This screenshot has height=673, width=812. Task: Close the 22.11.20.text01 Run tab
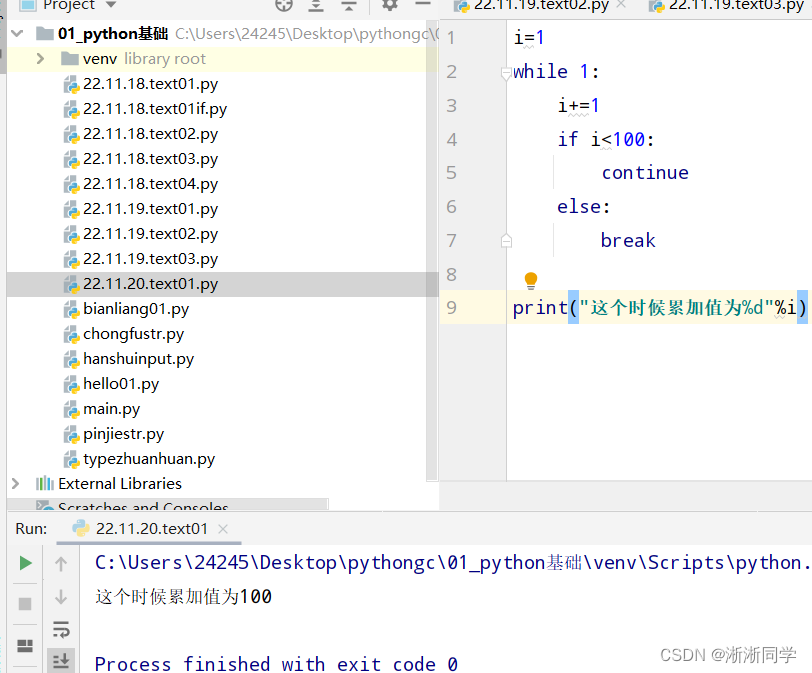pyautogui.click(x=223, y=529)
